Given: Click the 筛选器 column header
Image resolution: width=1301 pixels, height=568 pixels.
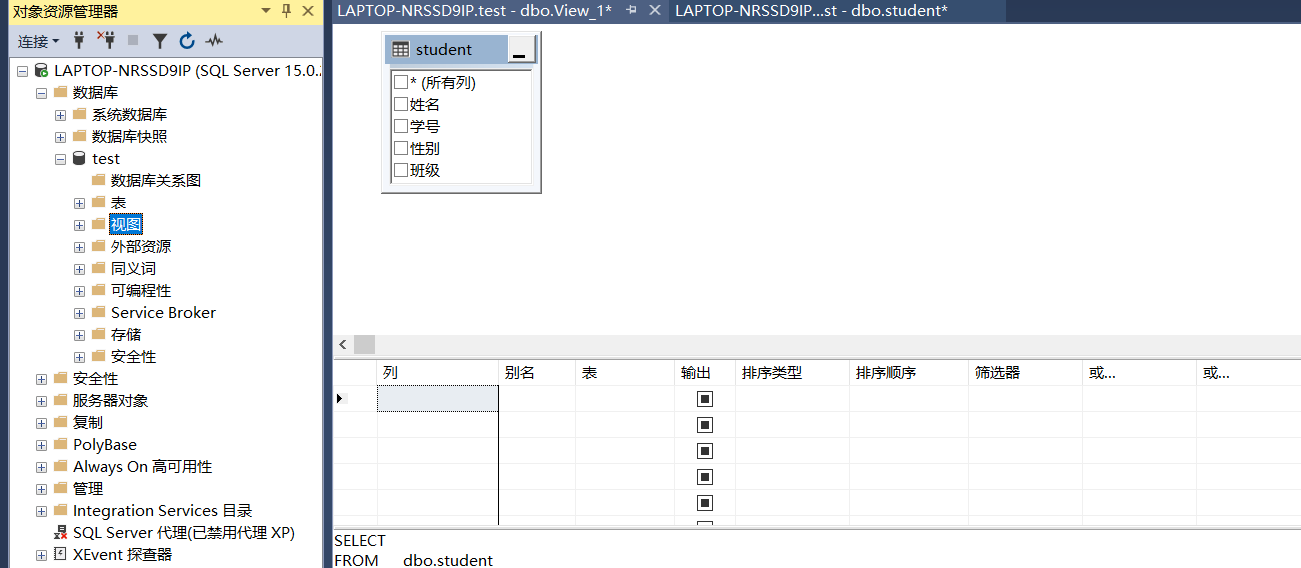Looking at the screenshot, I should pos(1025,373).
